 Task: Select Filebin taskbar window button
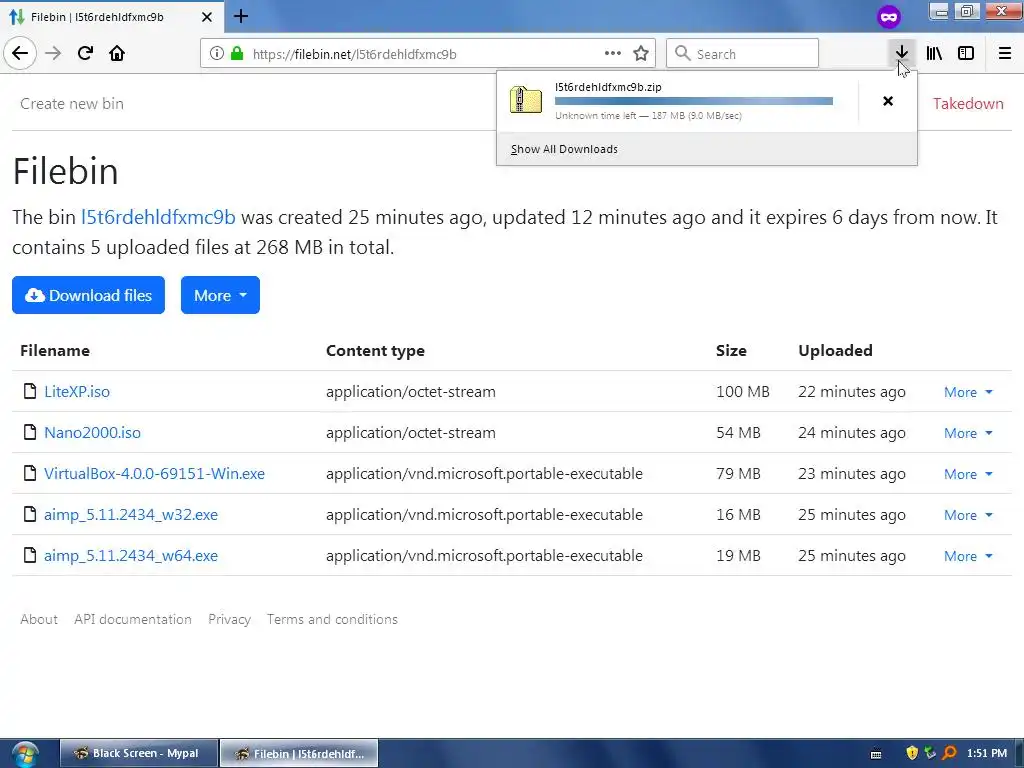tap(299, 754)
